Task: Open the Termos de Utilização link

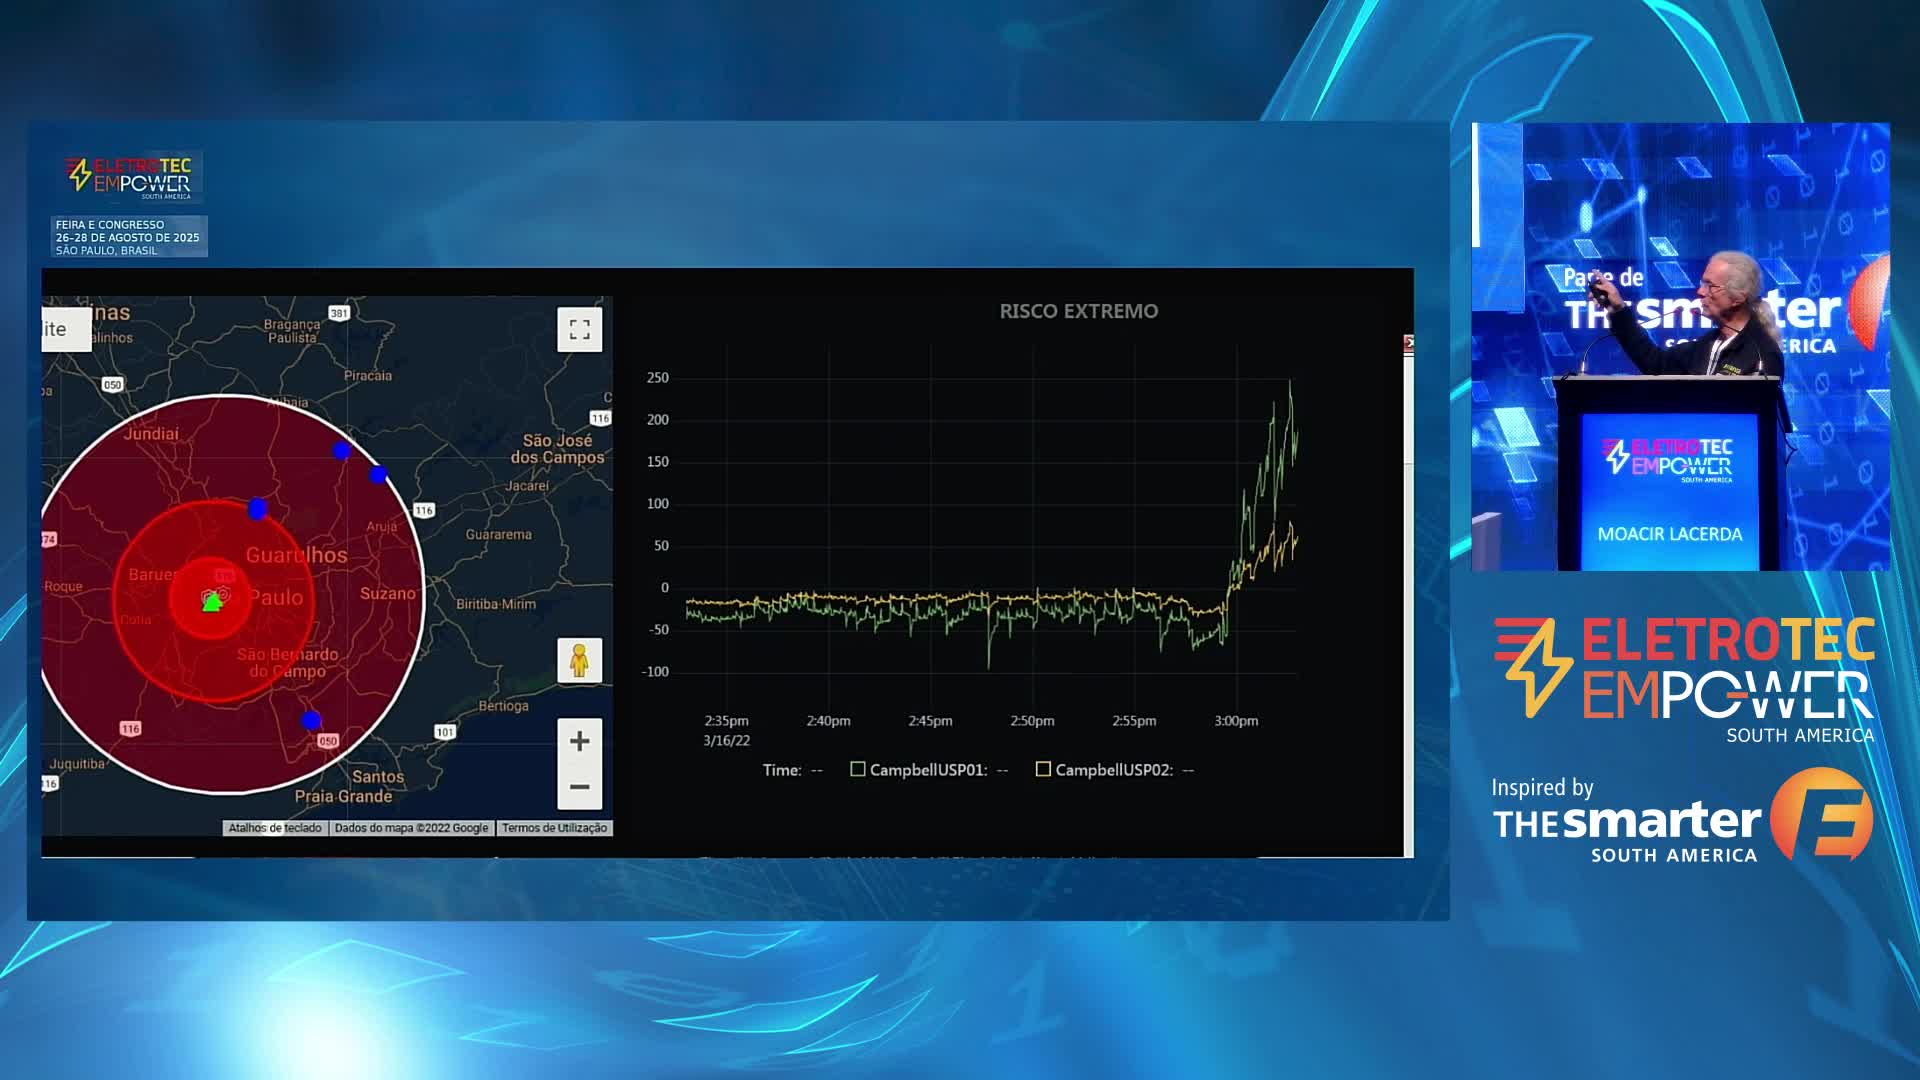Action: point(554,828)
